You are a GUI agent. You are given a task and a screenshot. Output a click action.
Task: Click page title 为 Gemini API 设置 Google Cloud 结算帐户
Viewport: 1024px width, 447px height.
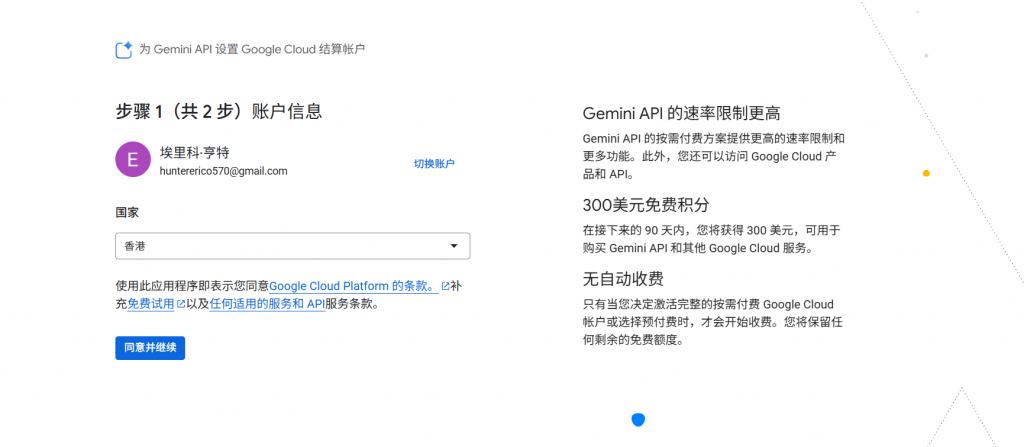pos(252,49)
